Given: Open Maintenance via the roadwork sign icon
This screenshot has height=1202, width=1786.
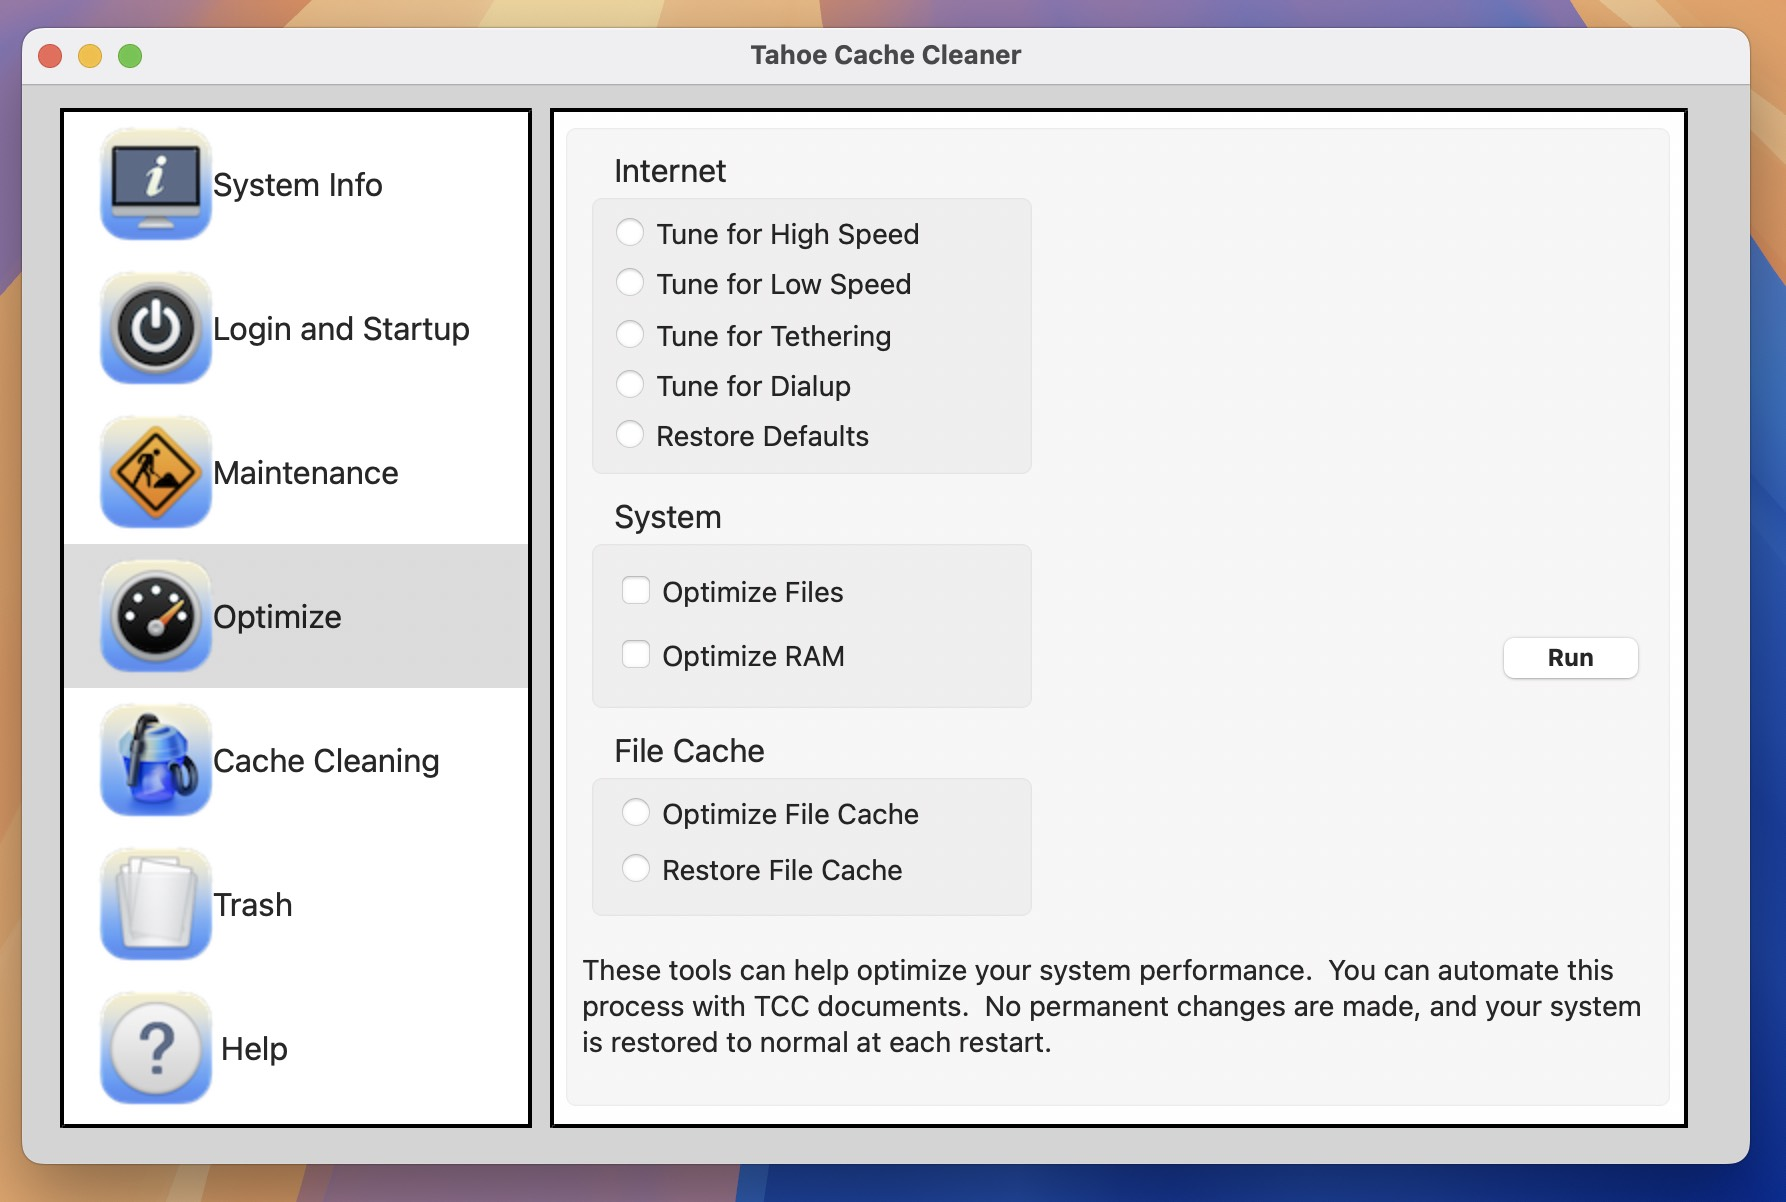Looking at the screenshot, I should click(154, 472).
